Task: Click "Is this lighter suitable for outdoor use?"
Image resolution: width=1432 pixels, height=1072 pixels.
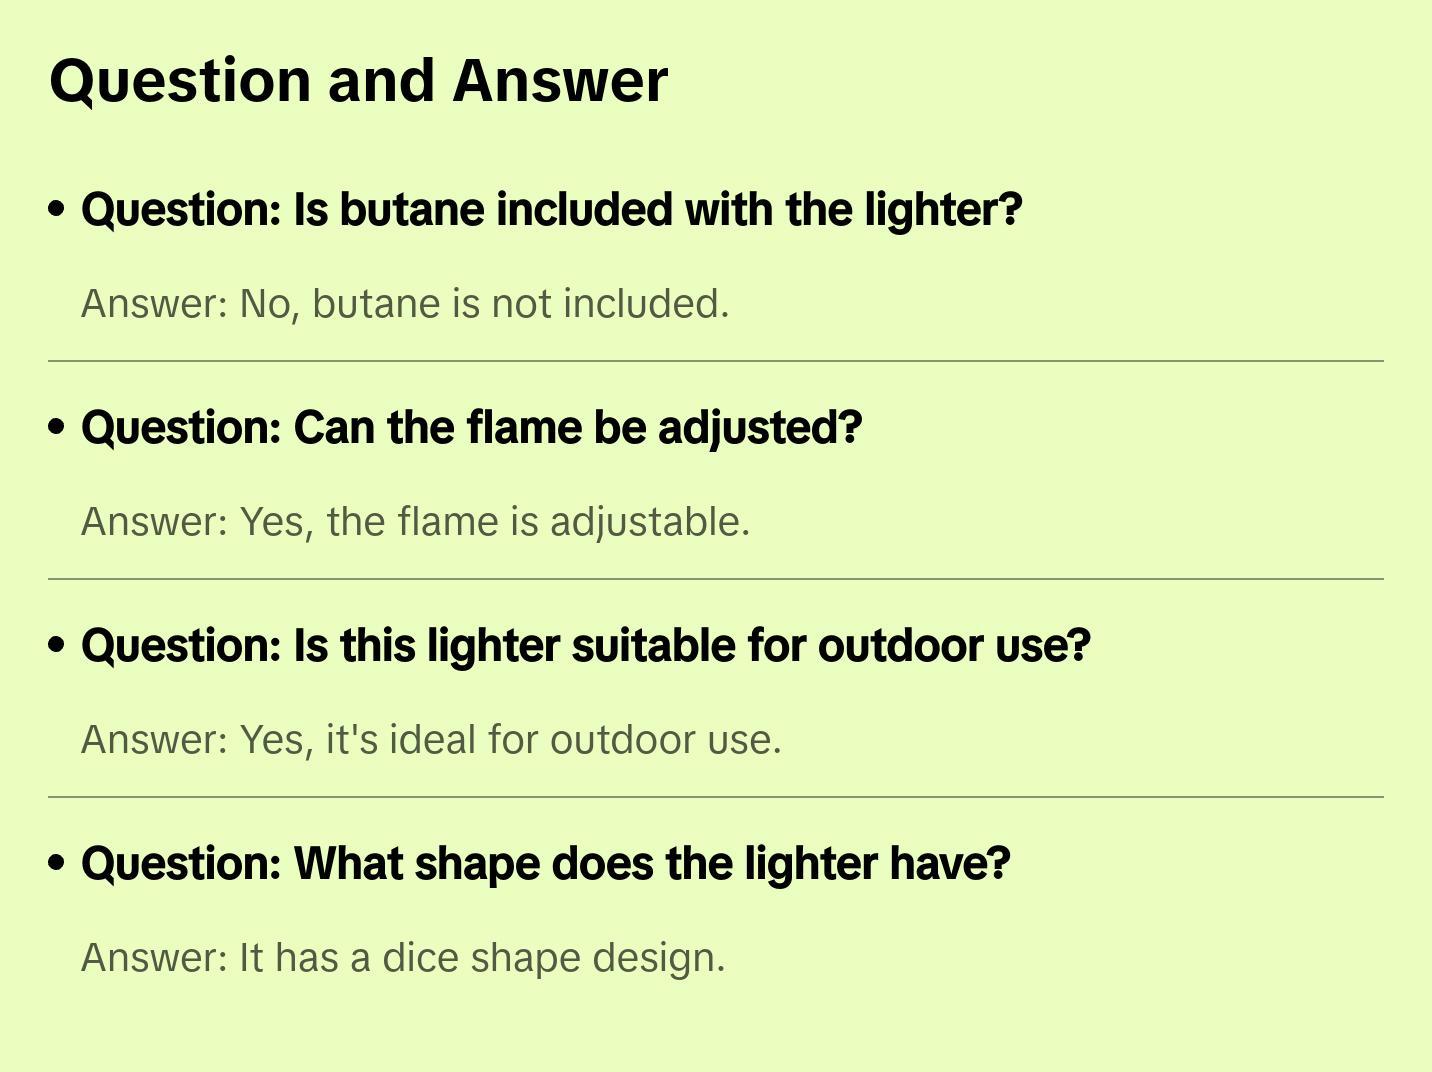Action: [585, 646]
